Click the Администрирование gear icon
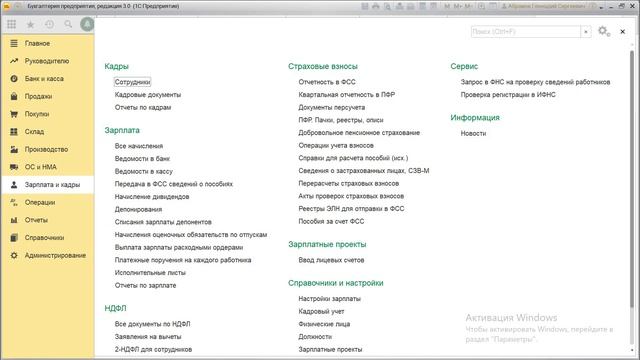This screenshot has width=640, height=360. tap(14, 255)
